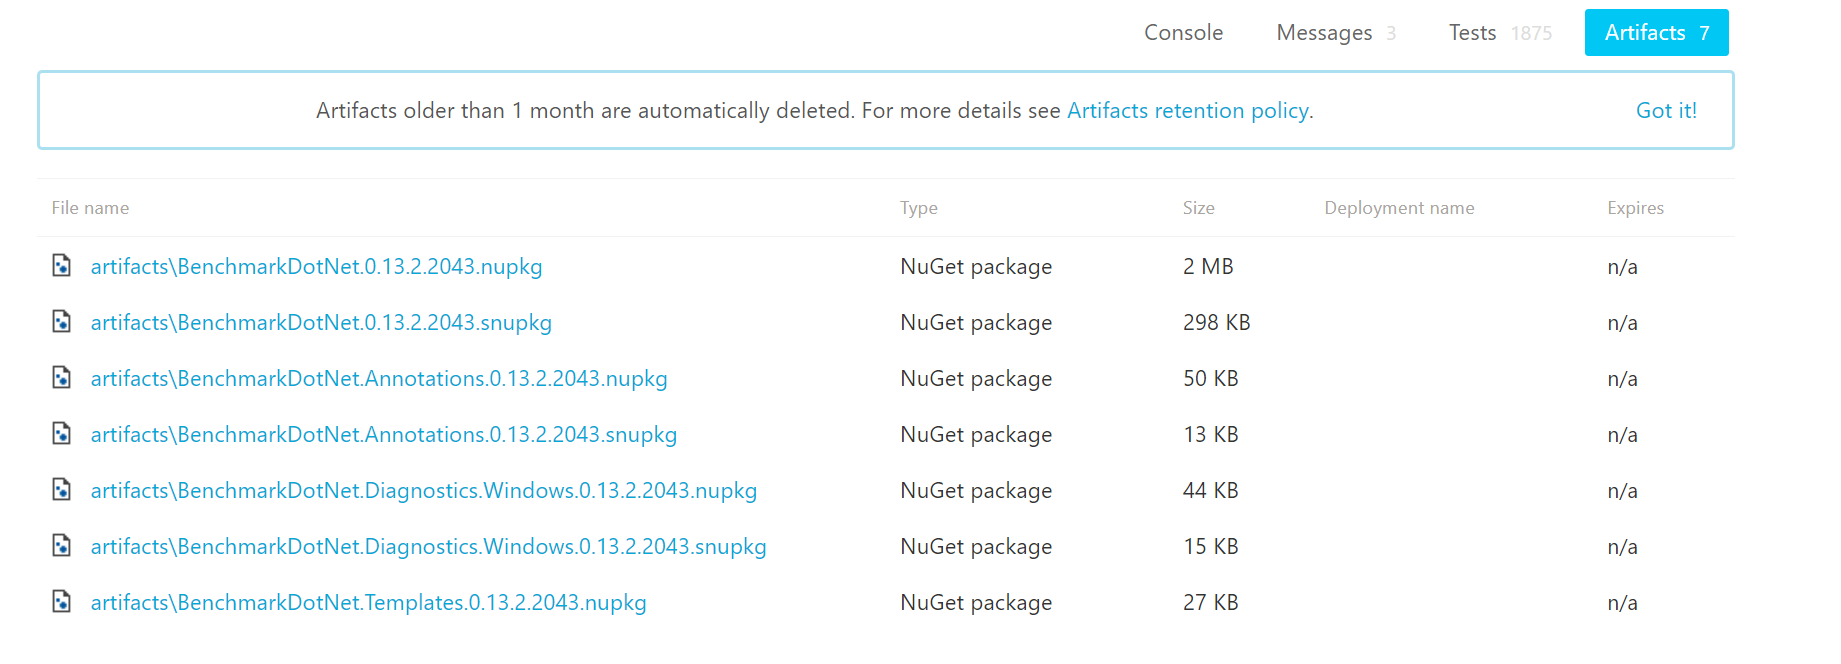Click file icon beside Annotations.0.13.2.2043.snupkg
Screen dimensions: 1841x664
point(62,434)
